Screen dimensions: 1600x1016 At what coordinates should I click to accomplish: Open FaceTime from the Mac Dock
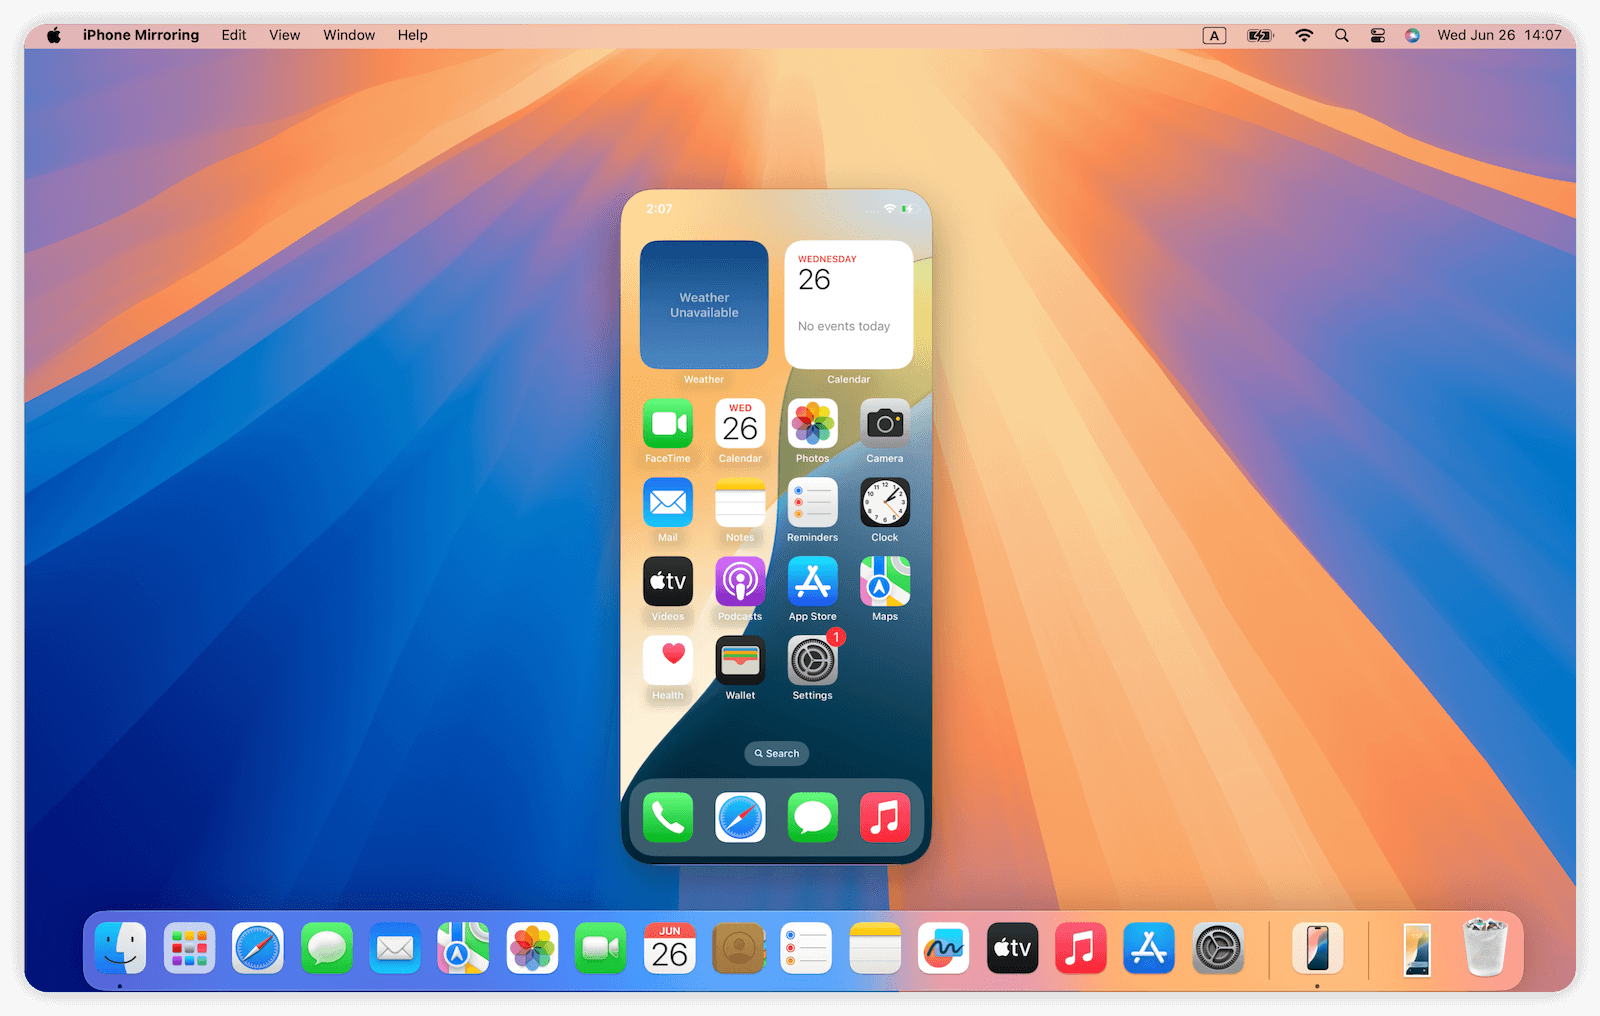tap(601, 948)
